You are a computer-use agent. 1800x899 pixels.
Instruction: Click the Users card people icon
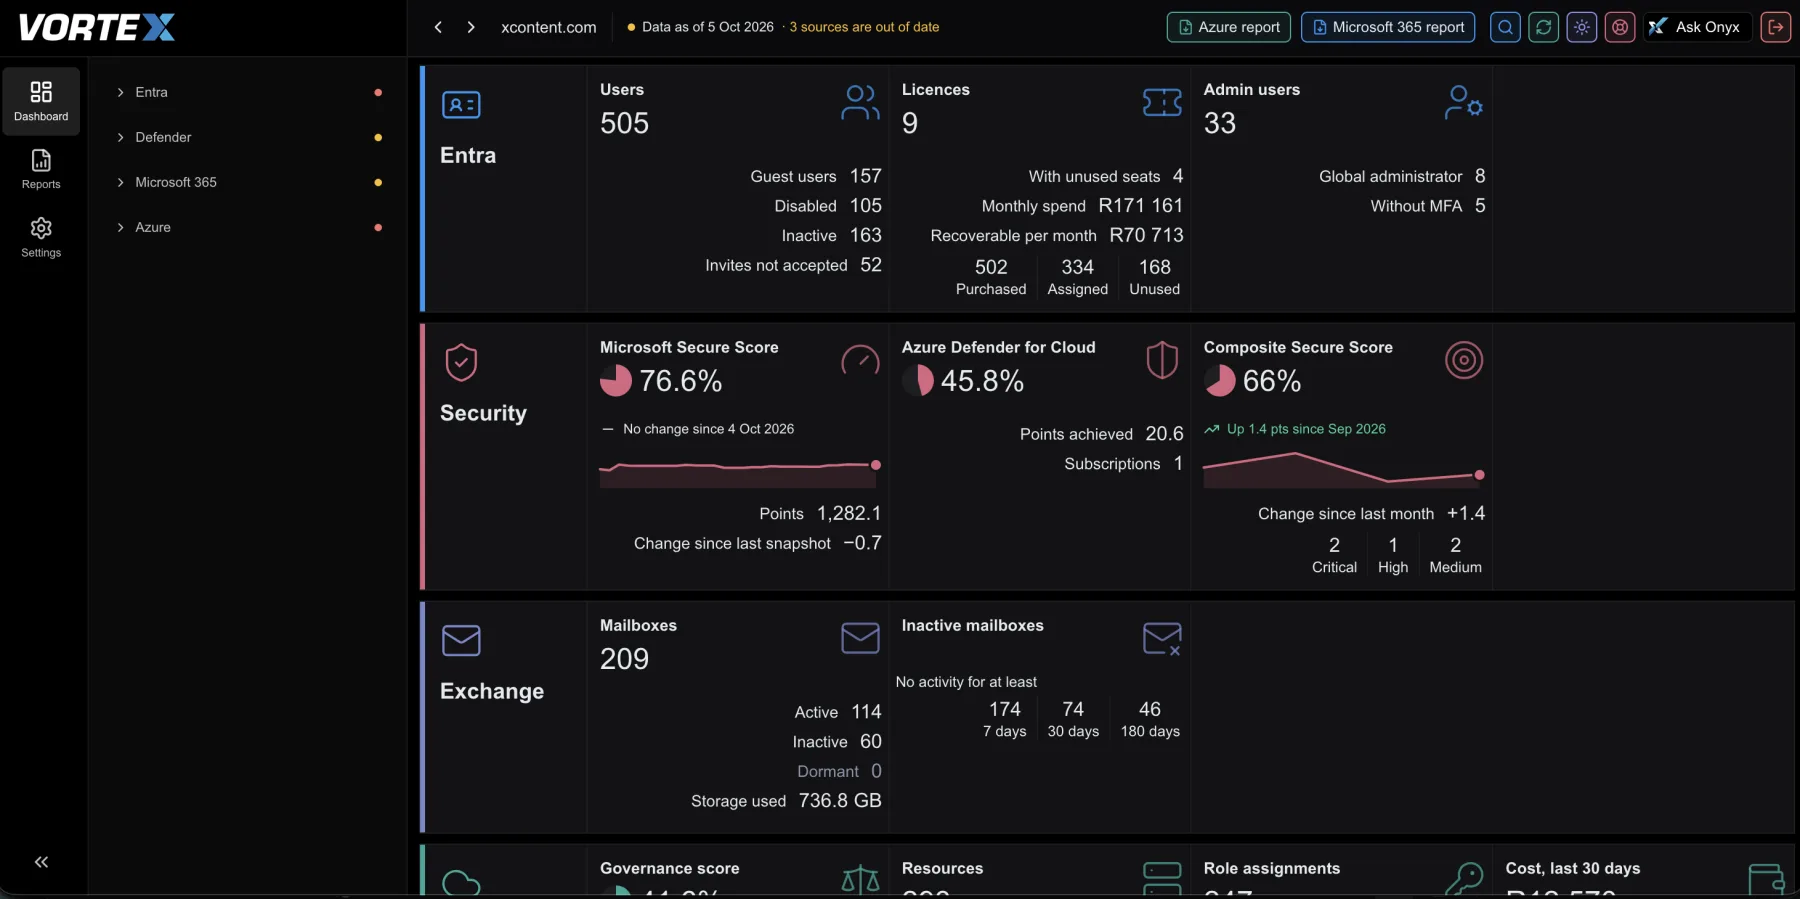[860, 102]
